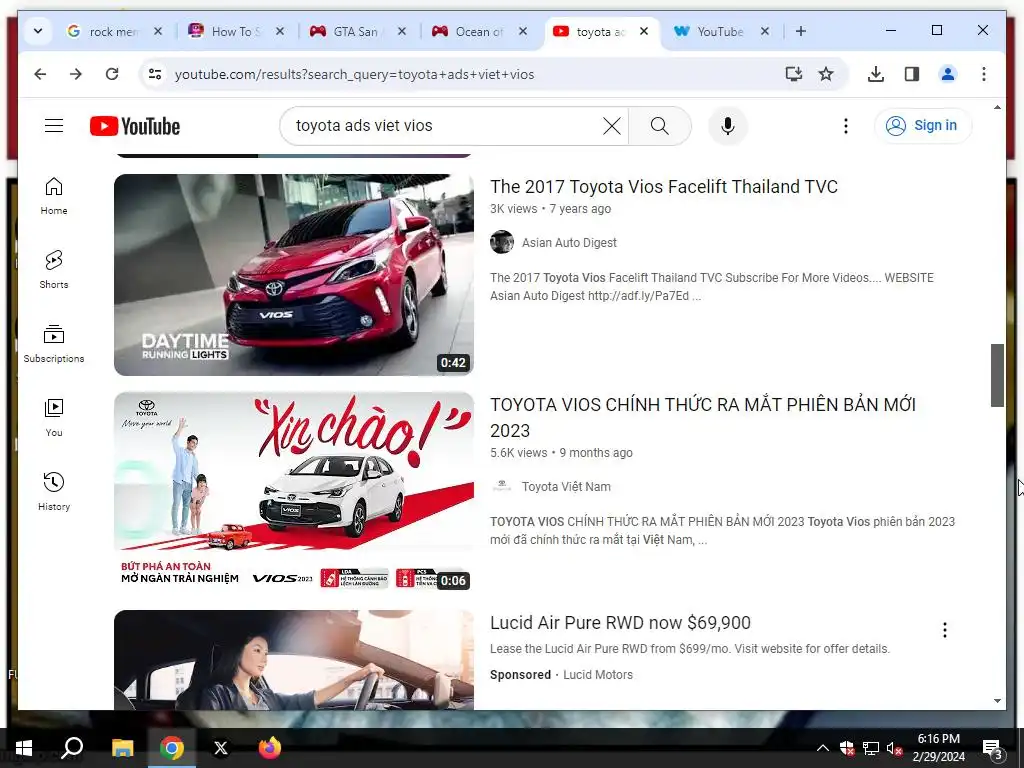This screenshot has height=768, width=1024.
Task: Click the scrollbar down arrow
Action: [x=997, y=701]
